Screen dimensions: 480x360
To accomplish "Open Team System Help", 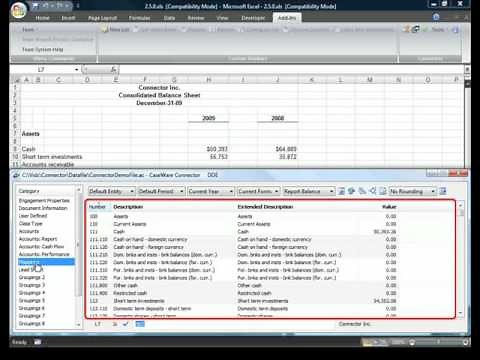I will tap(43, 49).
